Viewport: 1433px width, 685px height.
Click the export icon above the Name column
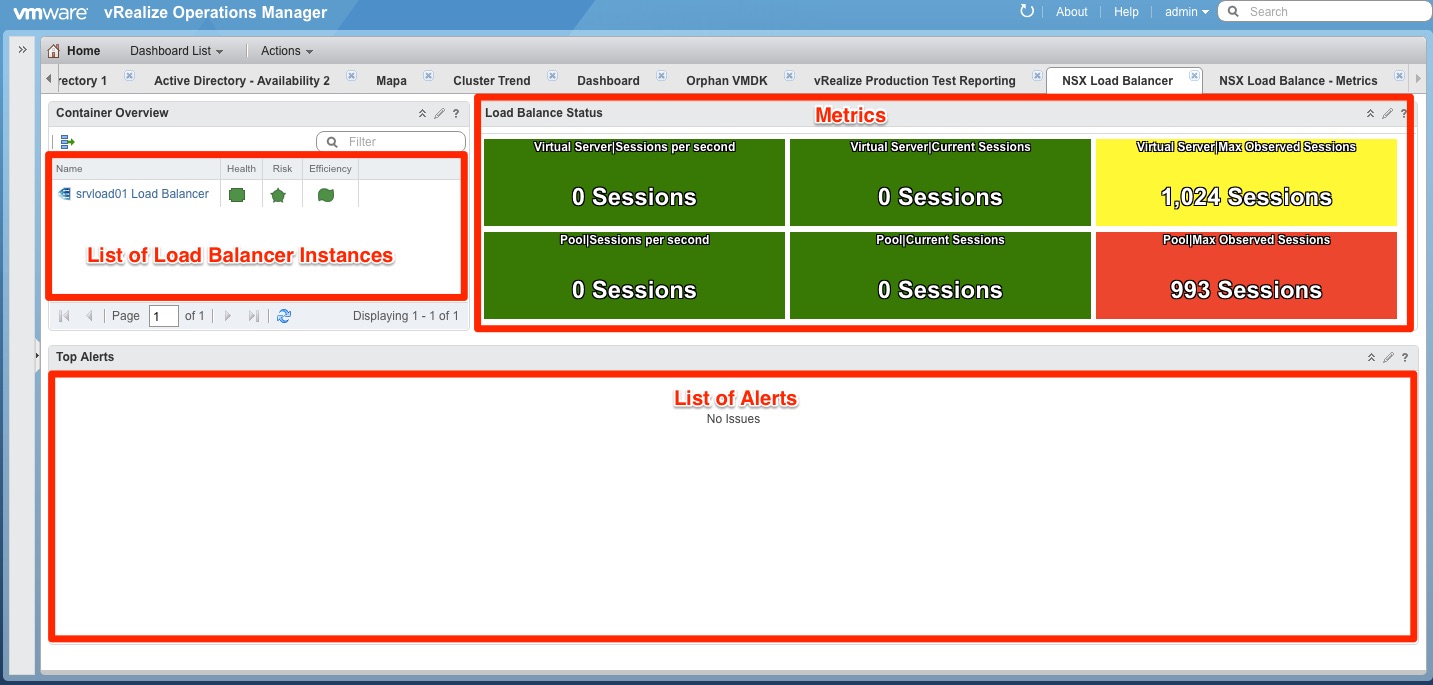(x=67, y=142)
